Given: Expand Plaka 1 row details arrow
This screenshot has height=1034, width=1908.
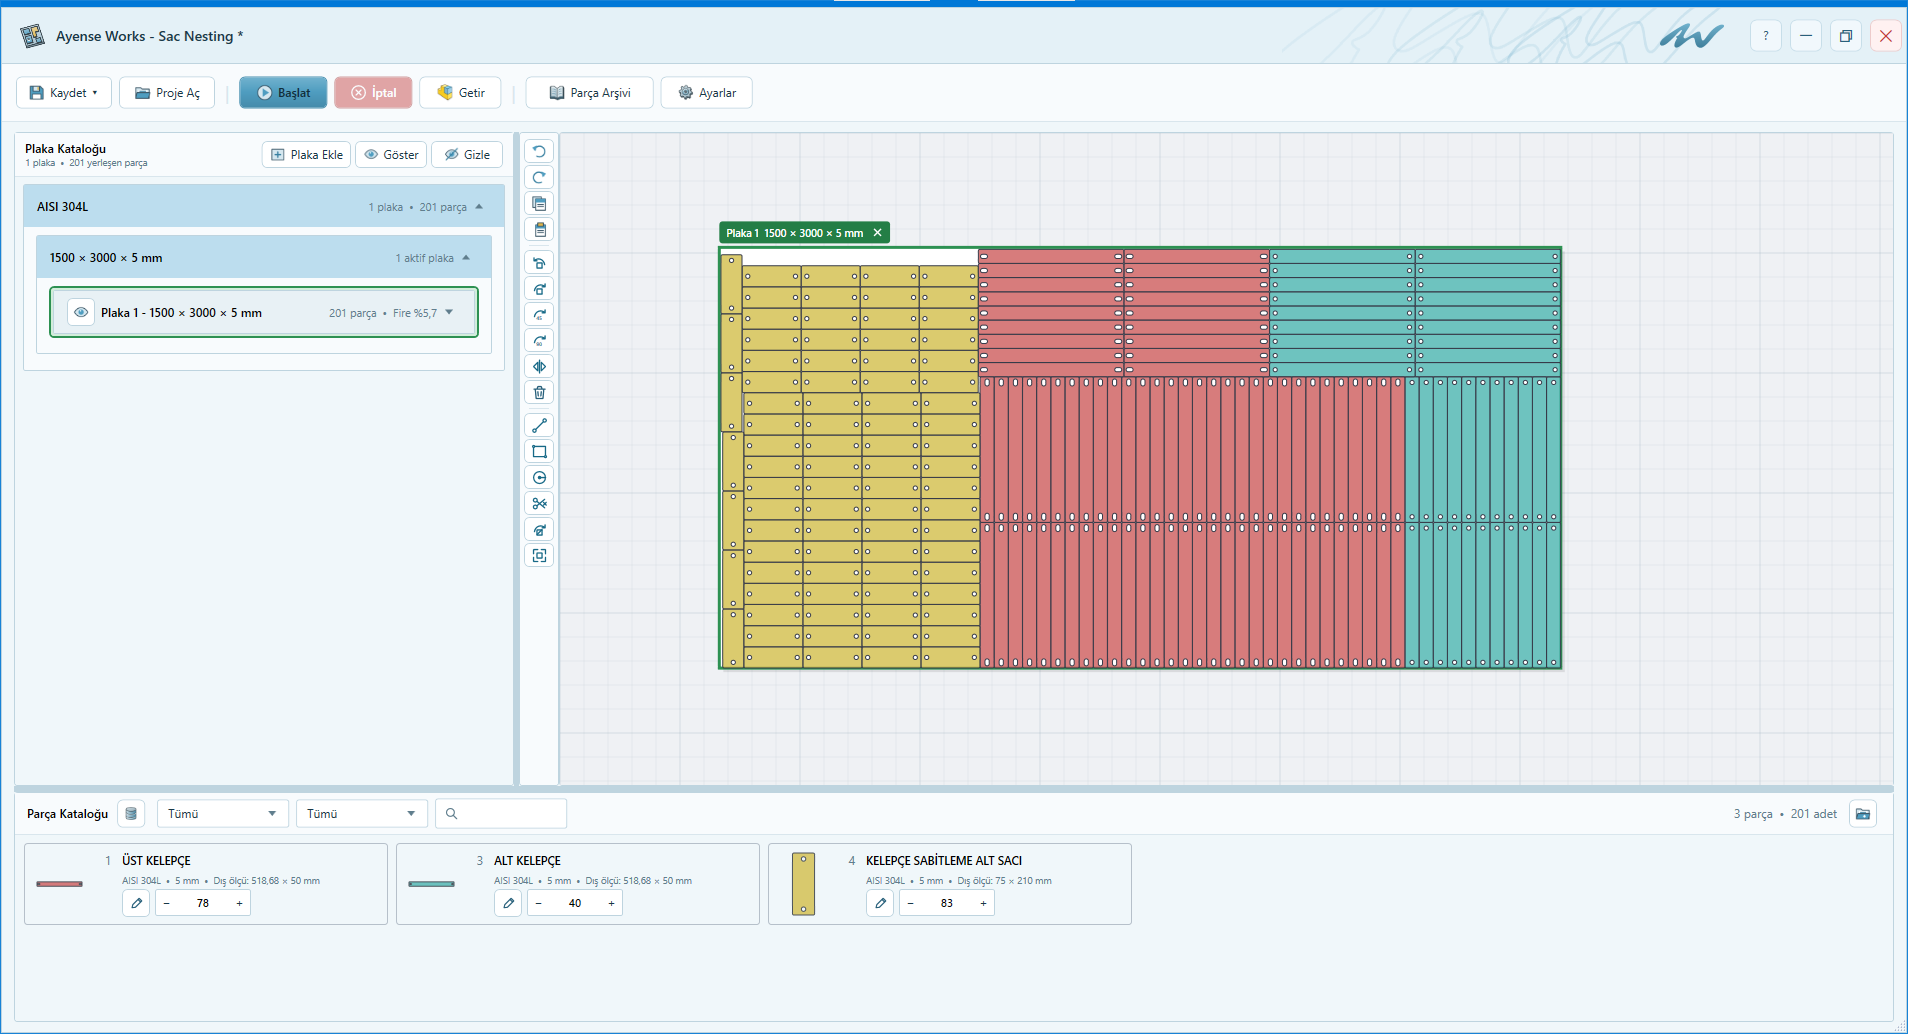Looking at the screenshot, I should click(x=449, y=312).
